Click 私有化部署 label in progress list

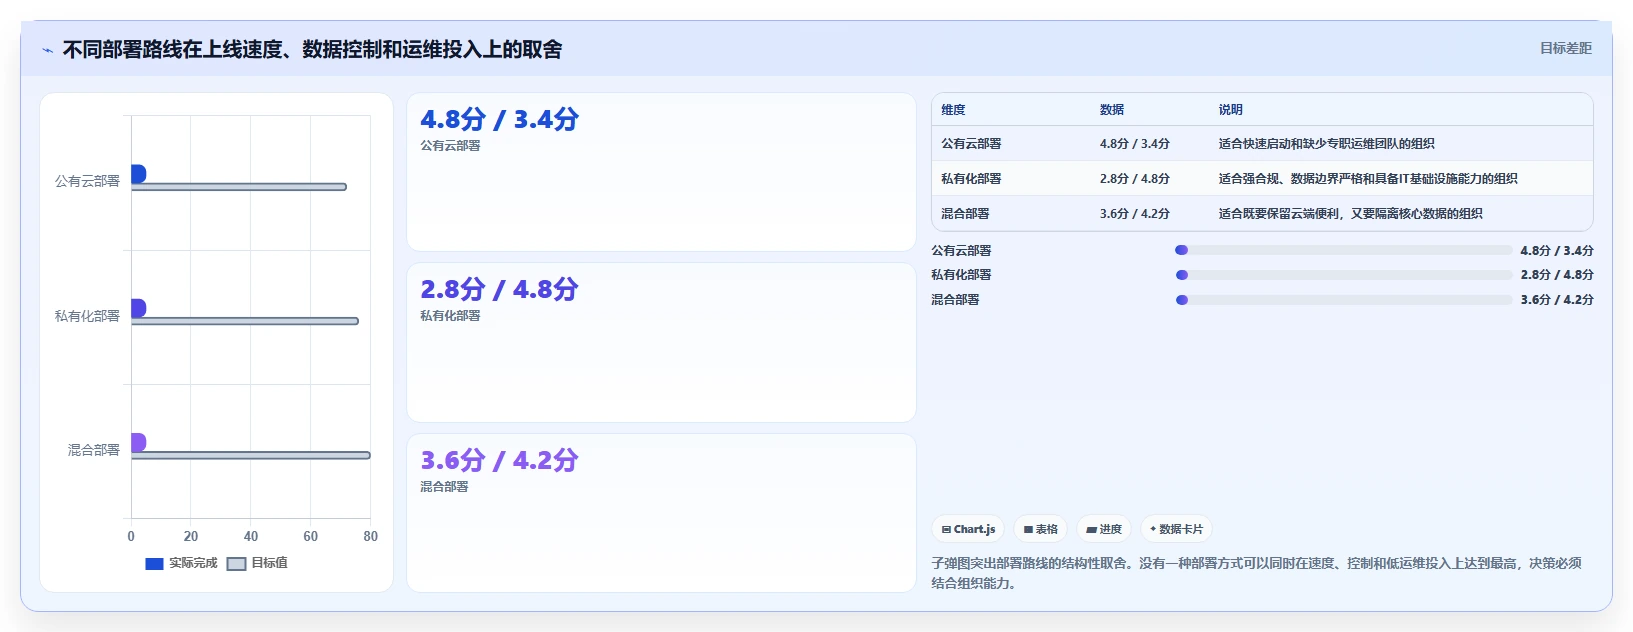point(961,275)
